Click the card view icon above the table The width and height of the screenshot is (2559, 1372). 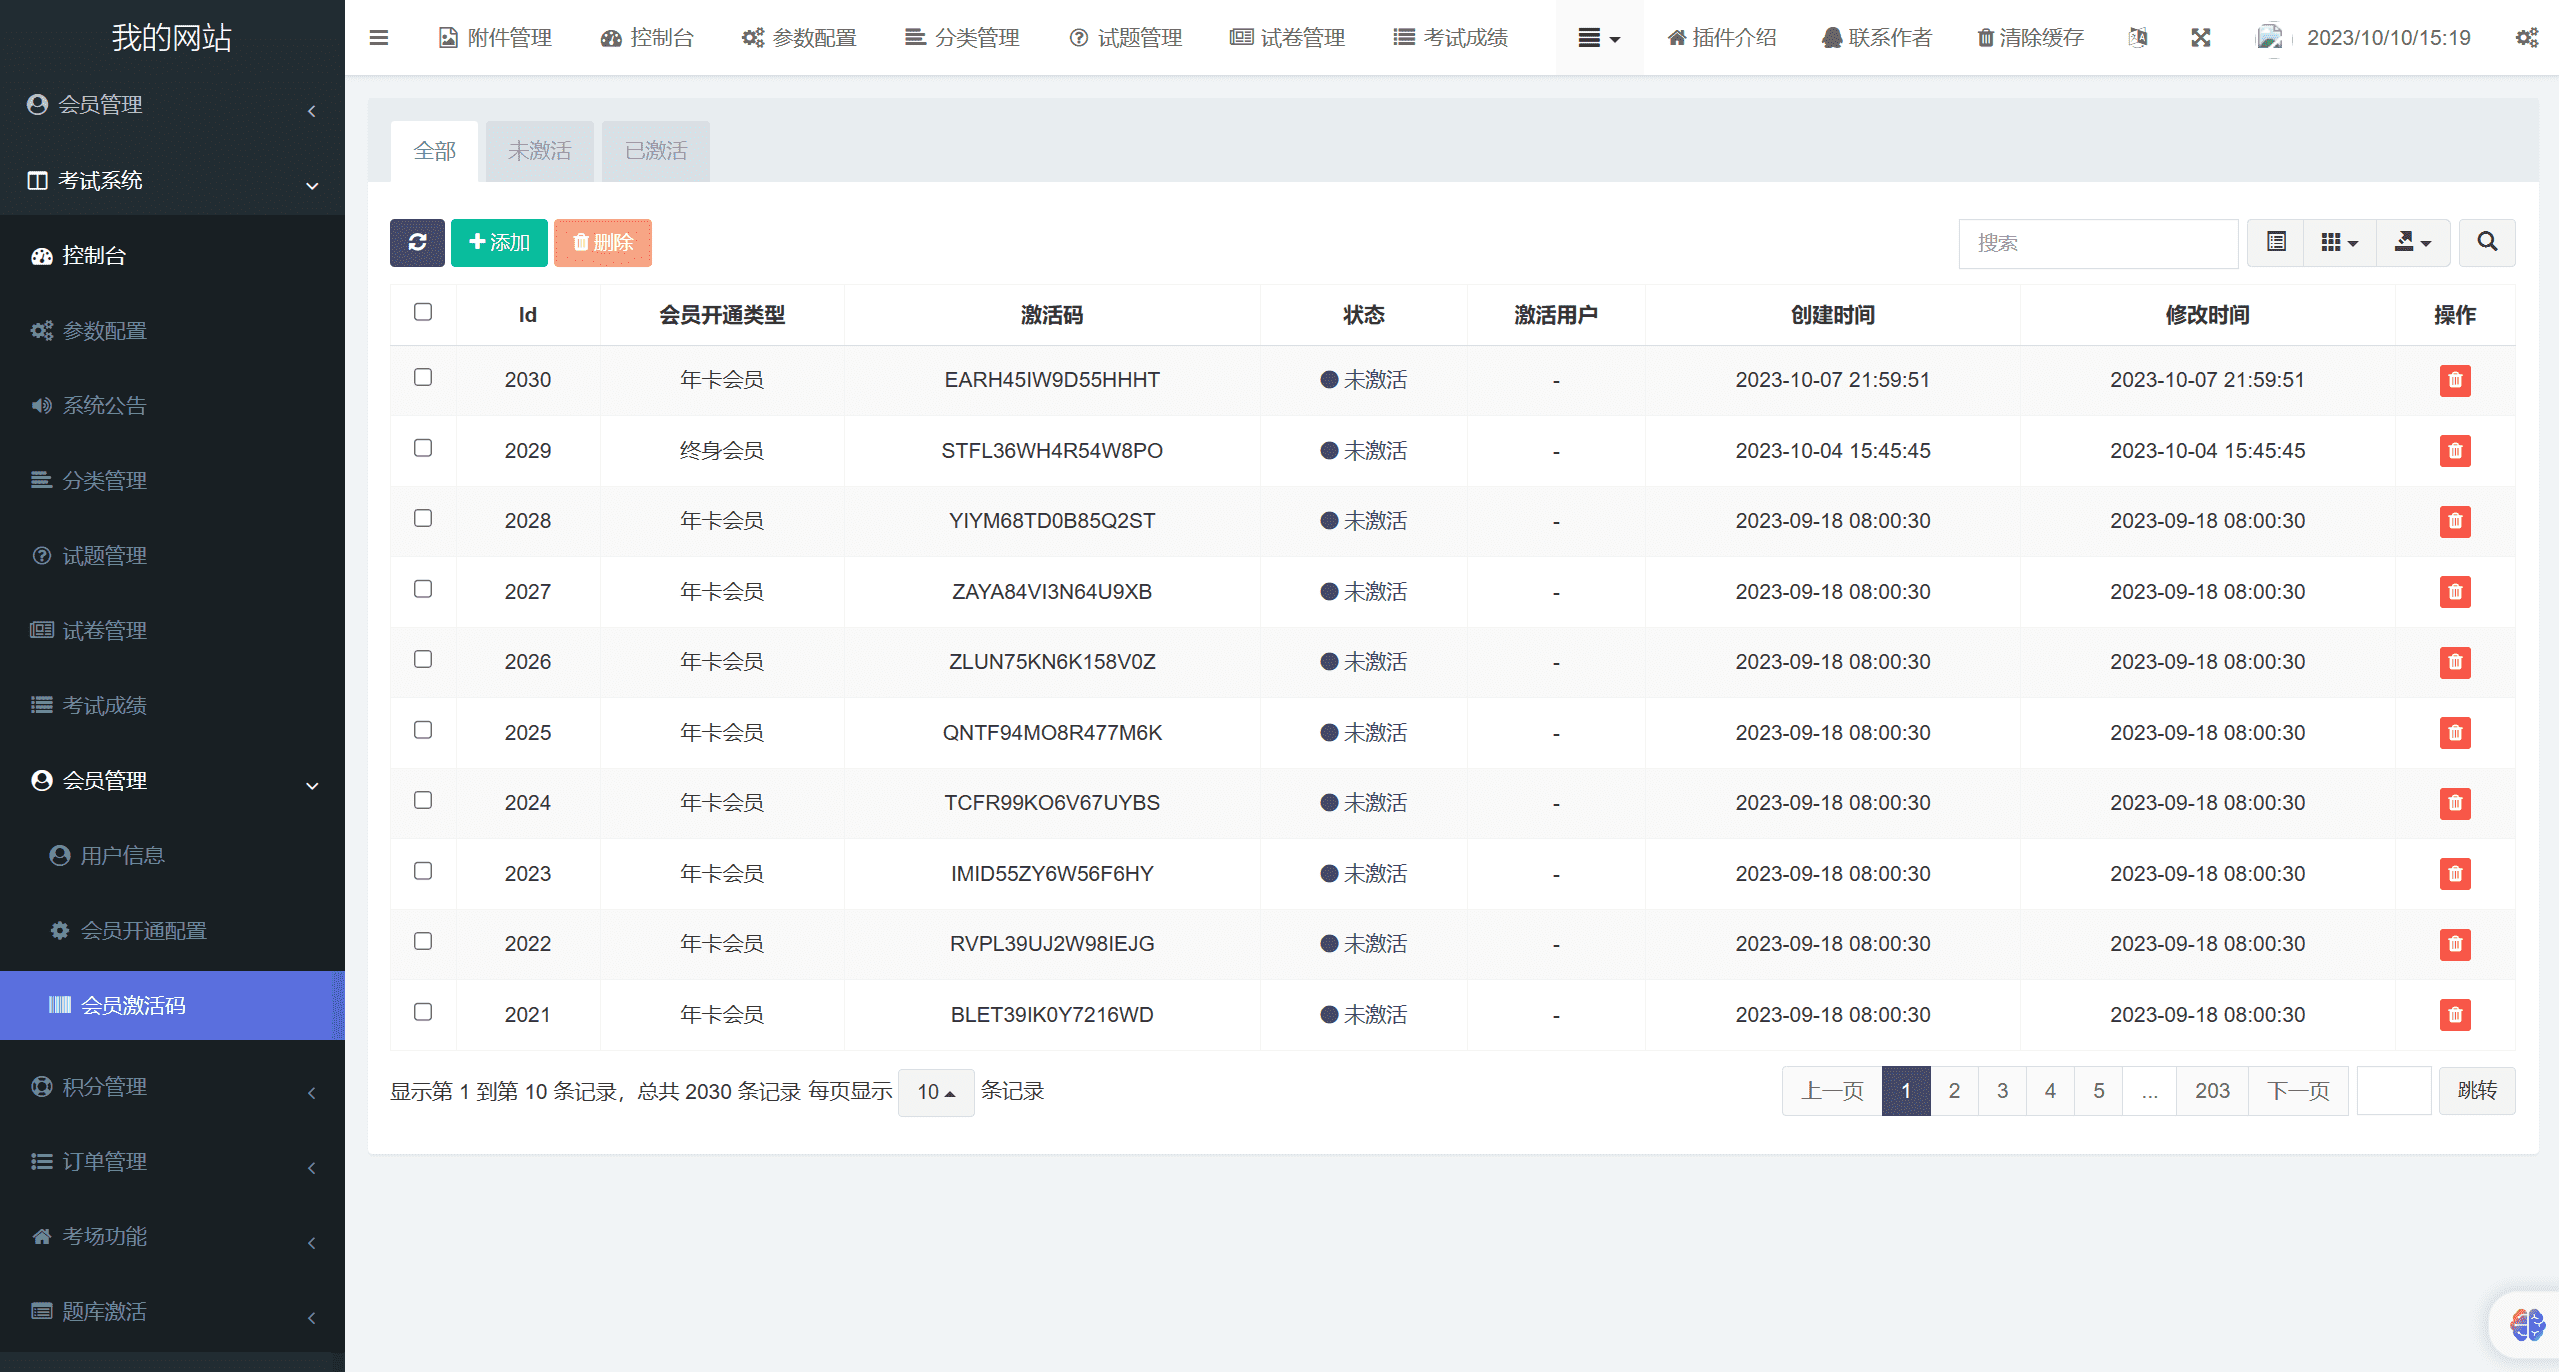pyautogui.click(x=2274, y=242)
